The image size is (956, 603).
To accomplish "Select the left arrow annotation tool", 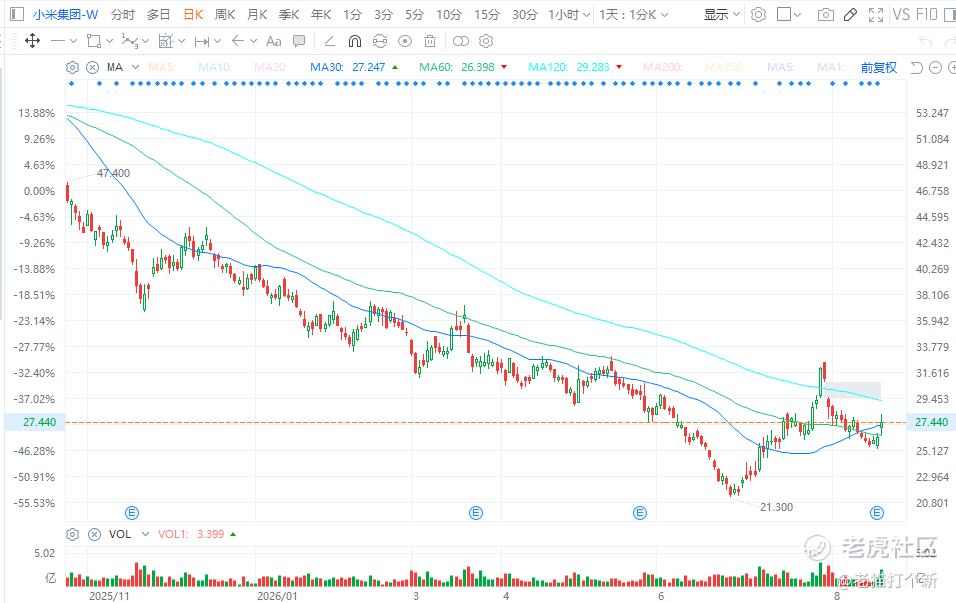I will pos(238,41).
